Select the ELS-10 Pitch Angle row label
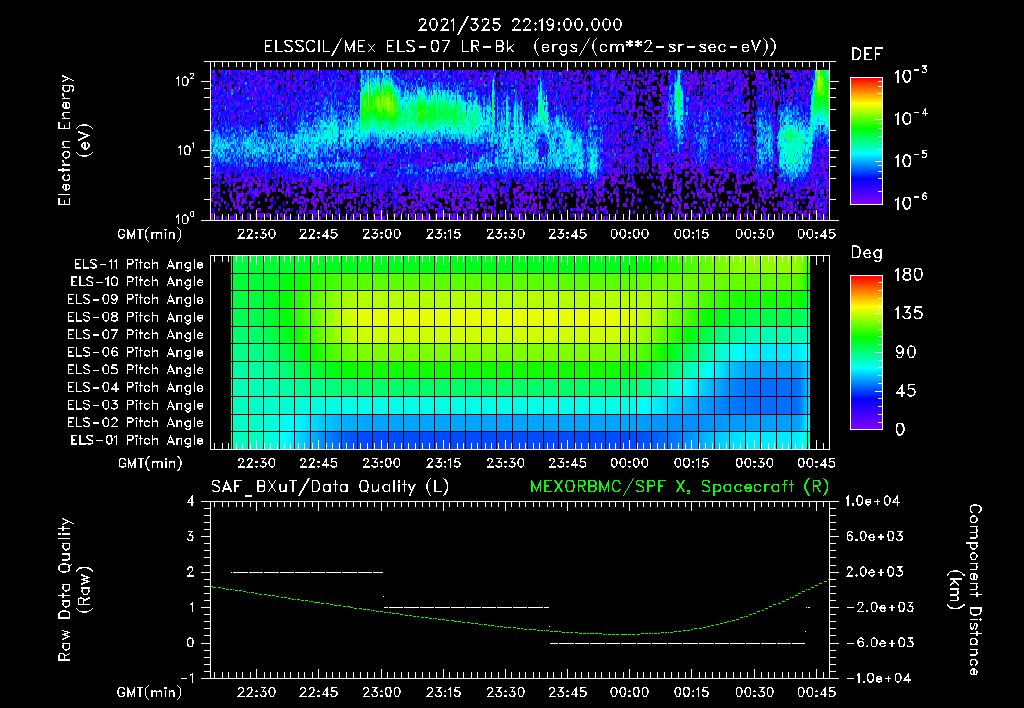Image resolution: width=1024 pixels, height=708 pixels. pos(137,282)
